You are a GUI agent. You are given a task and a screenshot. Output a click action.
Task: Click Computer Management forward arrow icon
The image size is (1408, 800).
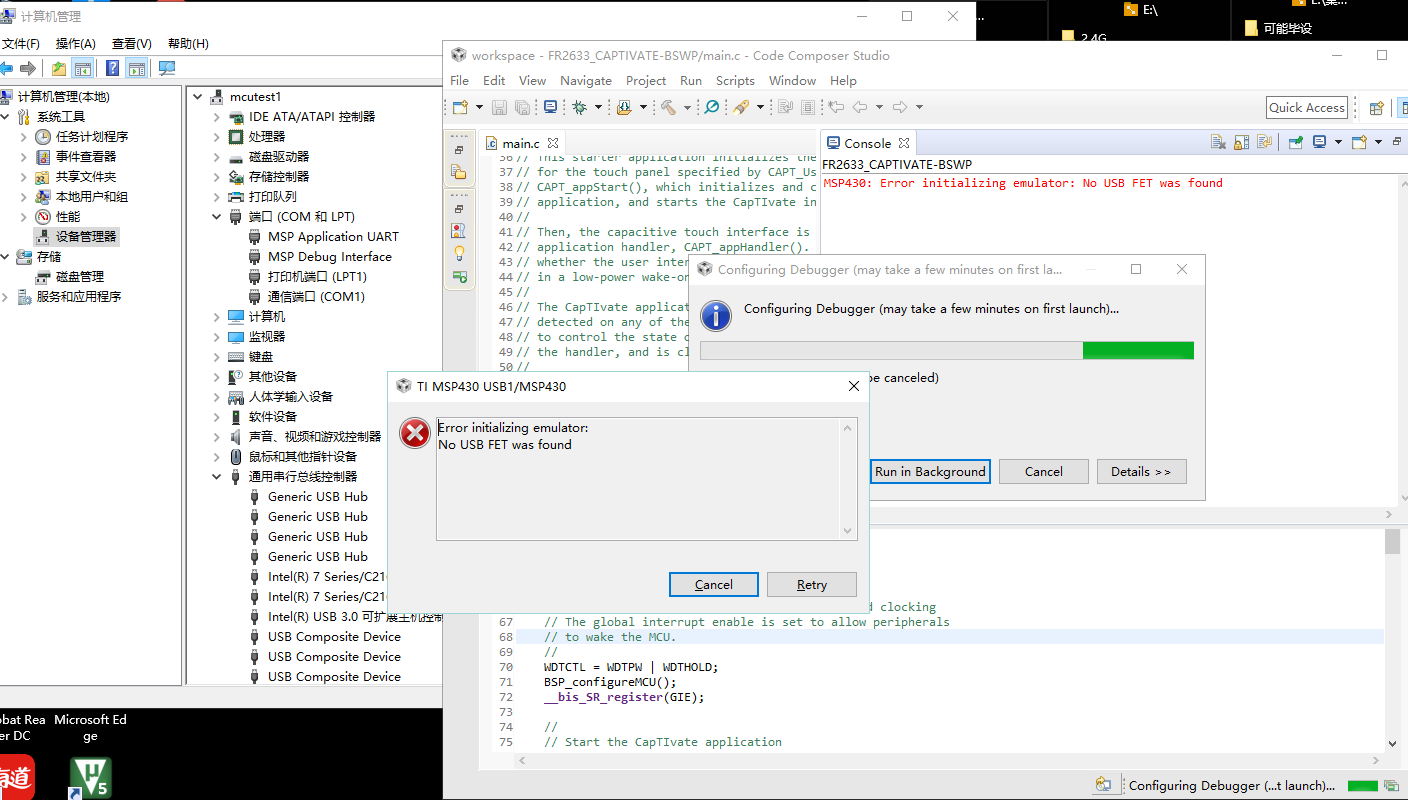(x=28, y=69)
